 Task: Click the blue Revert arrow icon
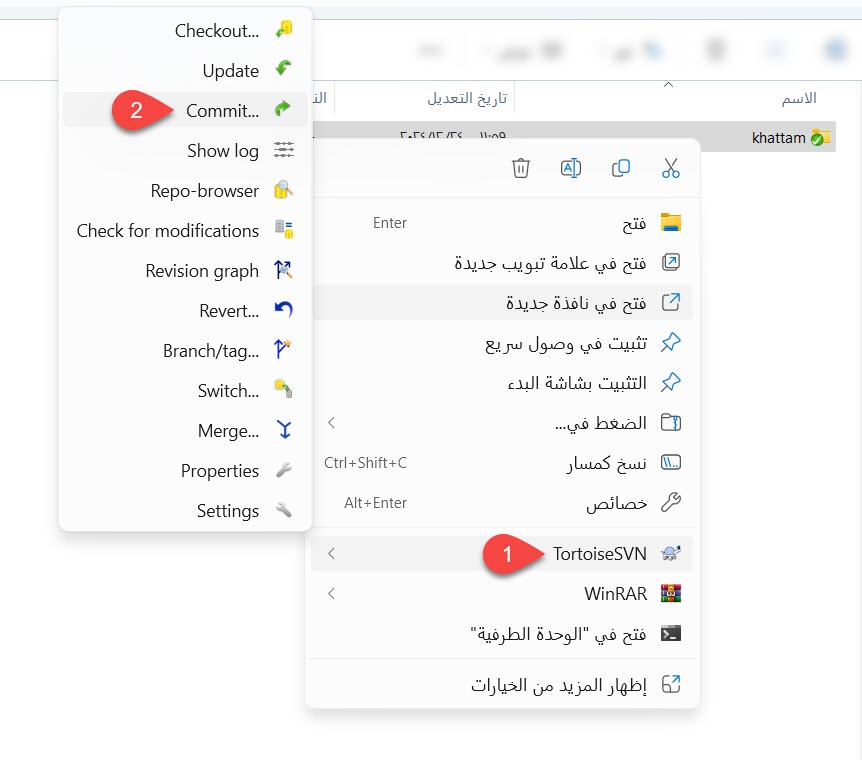tap(284, 310)
